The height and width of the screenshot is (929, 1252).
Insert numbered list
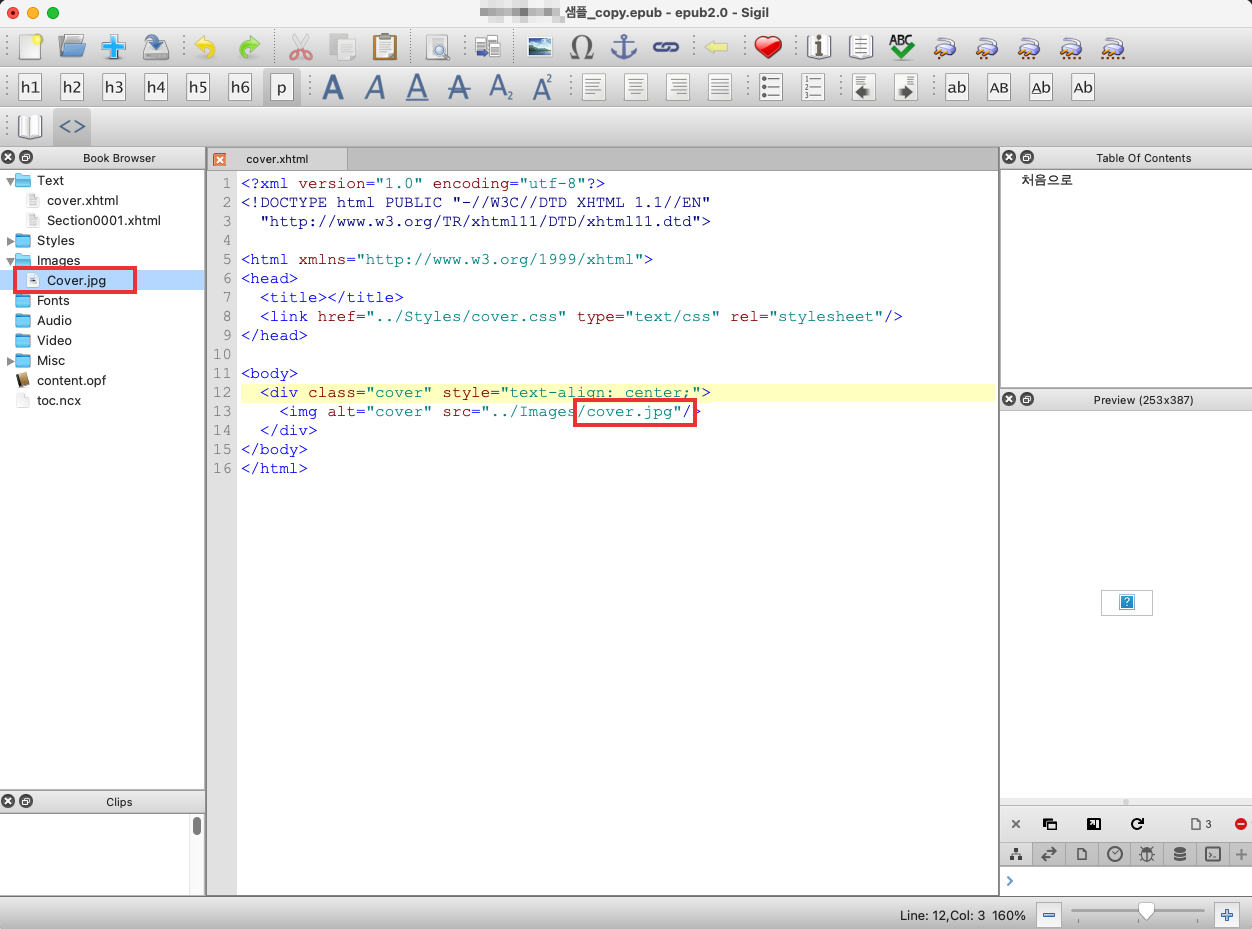tap(813, 87)
